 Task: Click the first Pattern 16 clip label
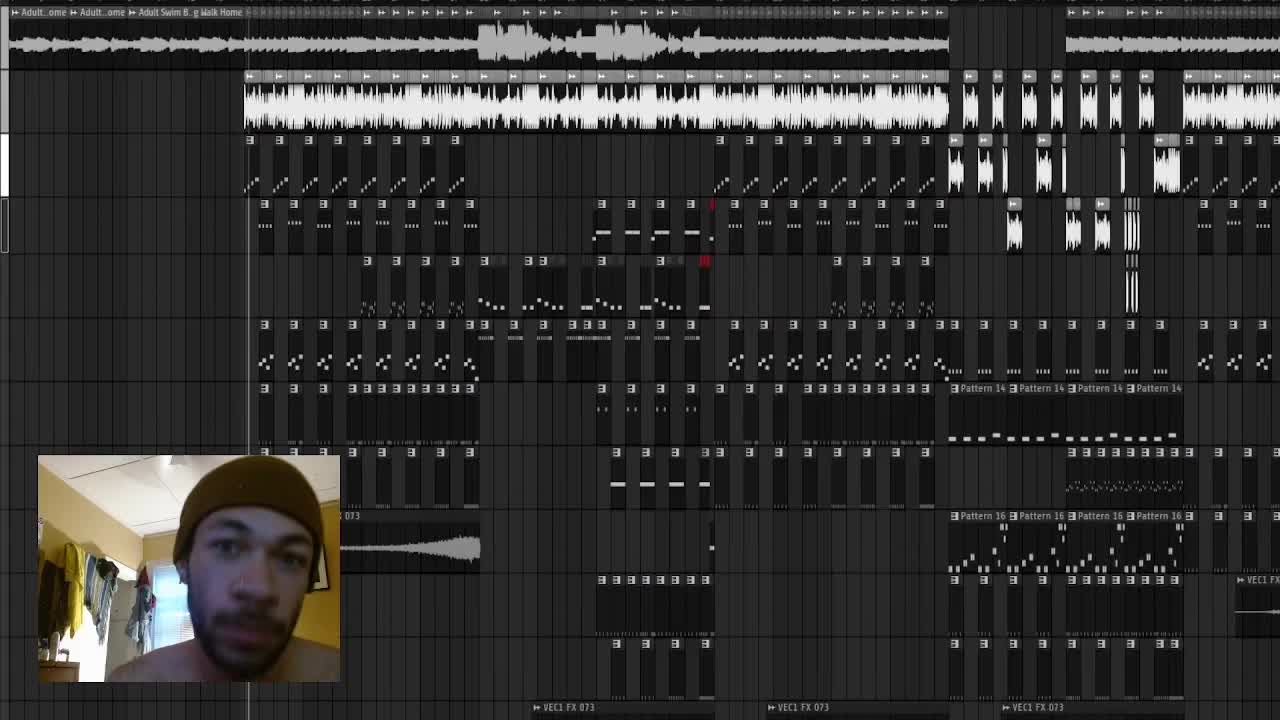click(983, 516)
